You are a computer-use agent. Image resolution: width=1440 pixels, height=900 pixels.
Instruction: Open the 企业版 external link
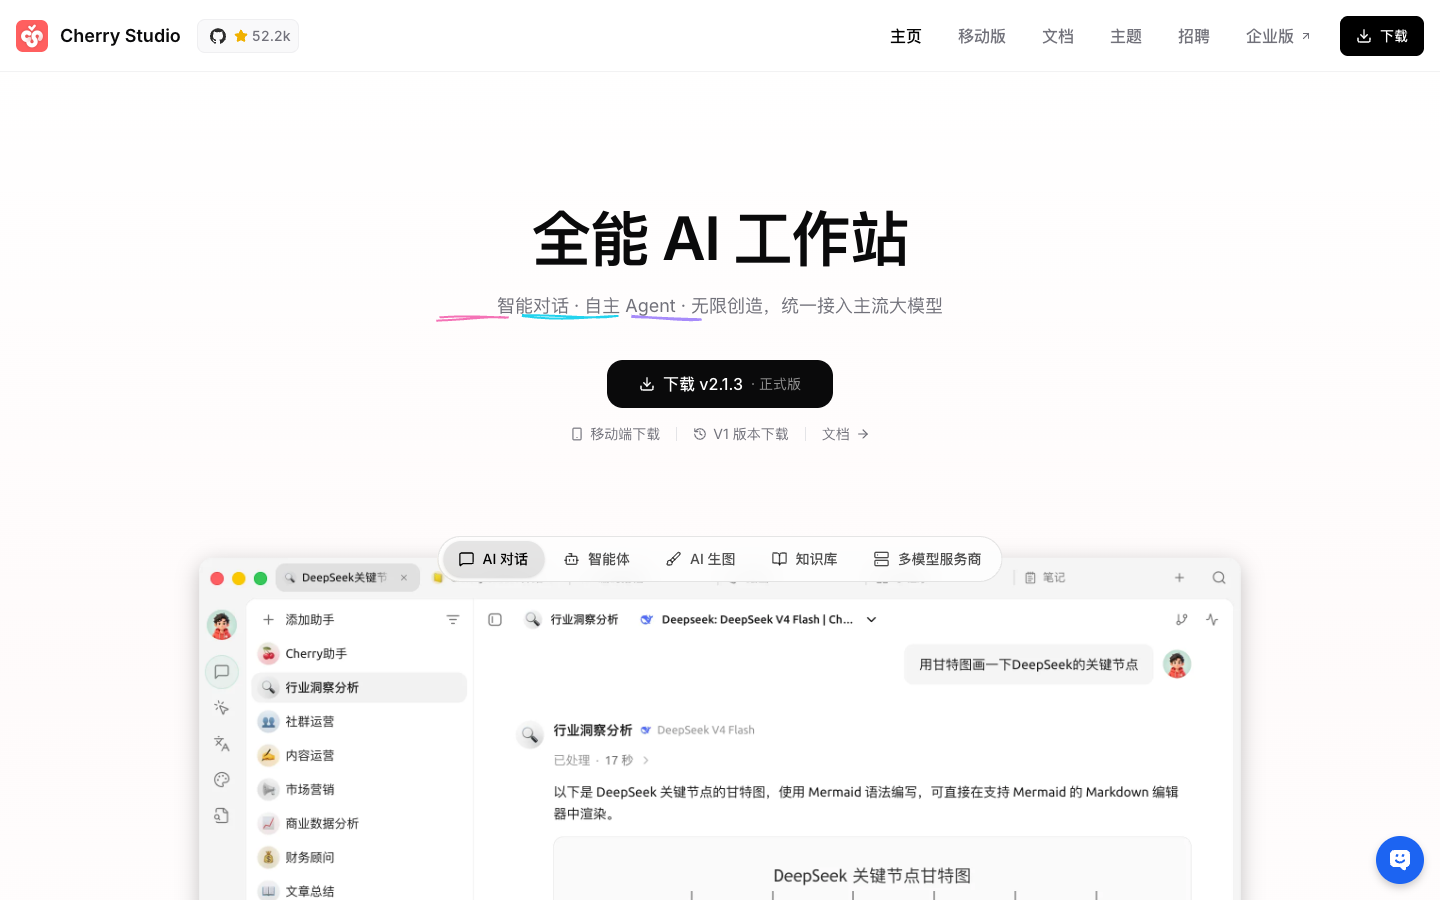1278,36
